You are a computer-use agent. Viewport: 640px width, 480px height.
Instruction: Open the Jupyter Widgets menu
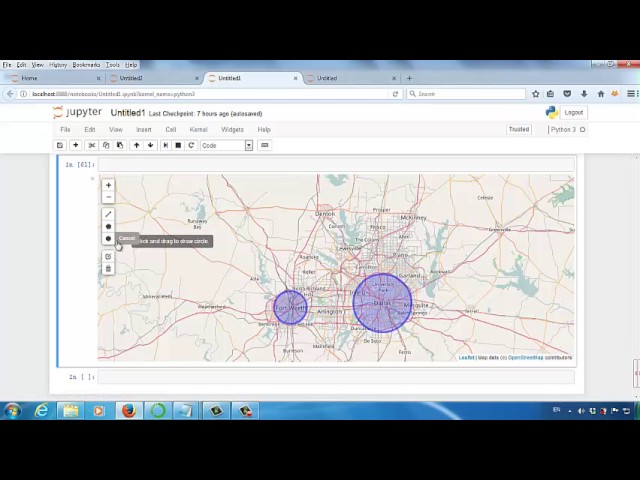232,129
